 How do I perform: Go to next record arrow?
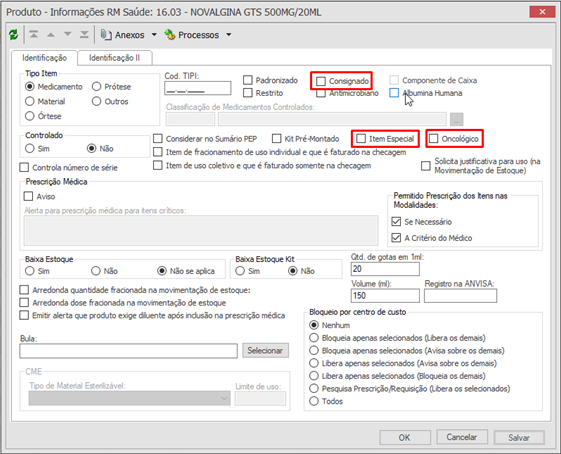(67, 35)
